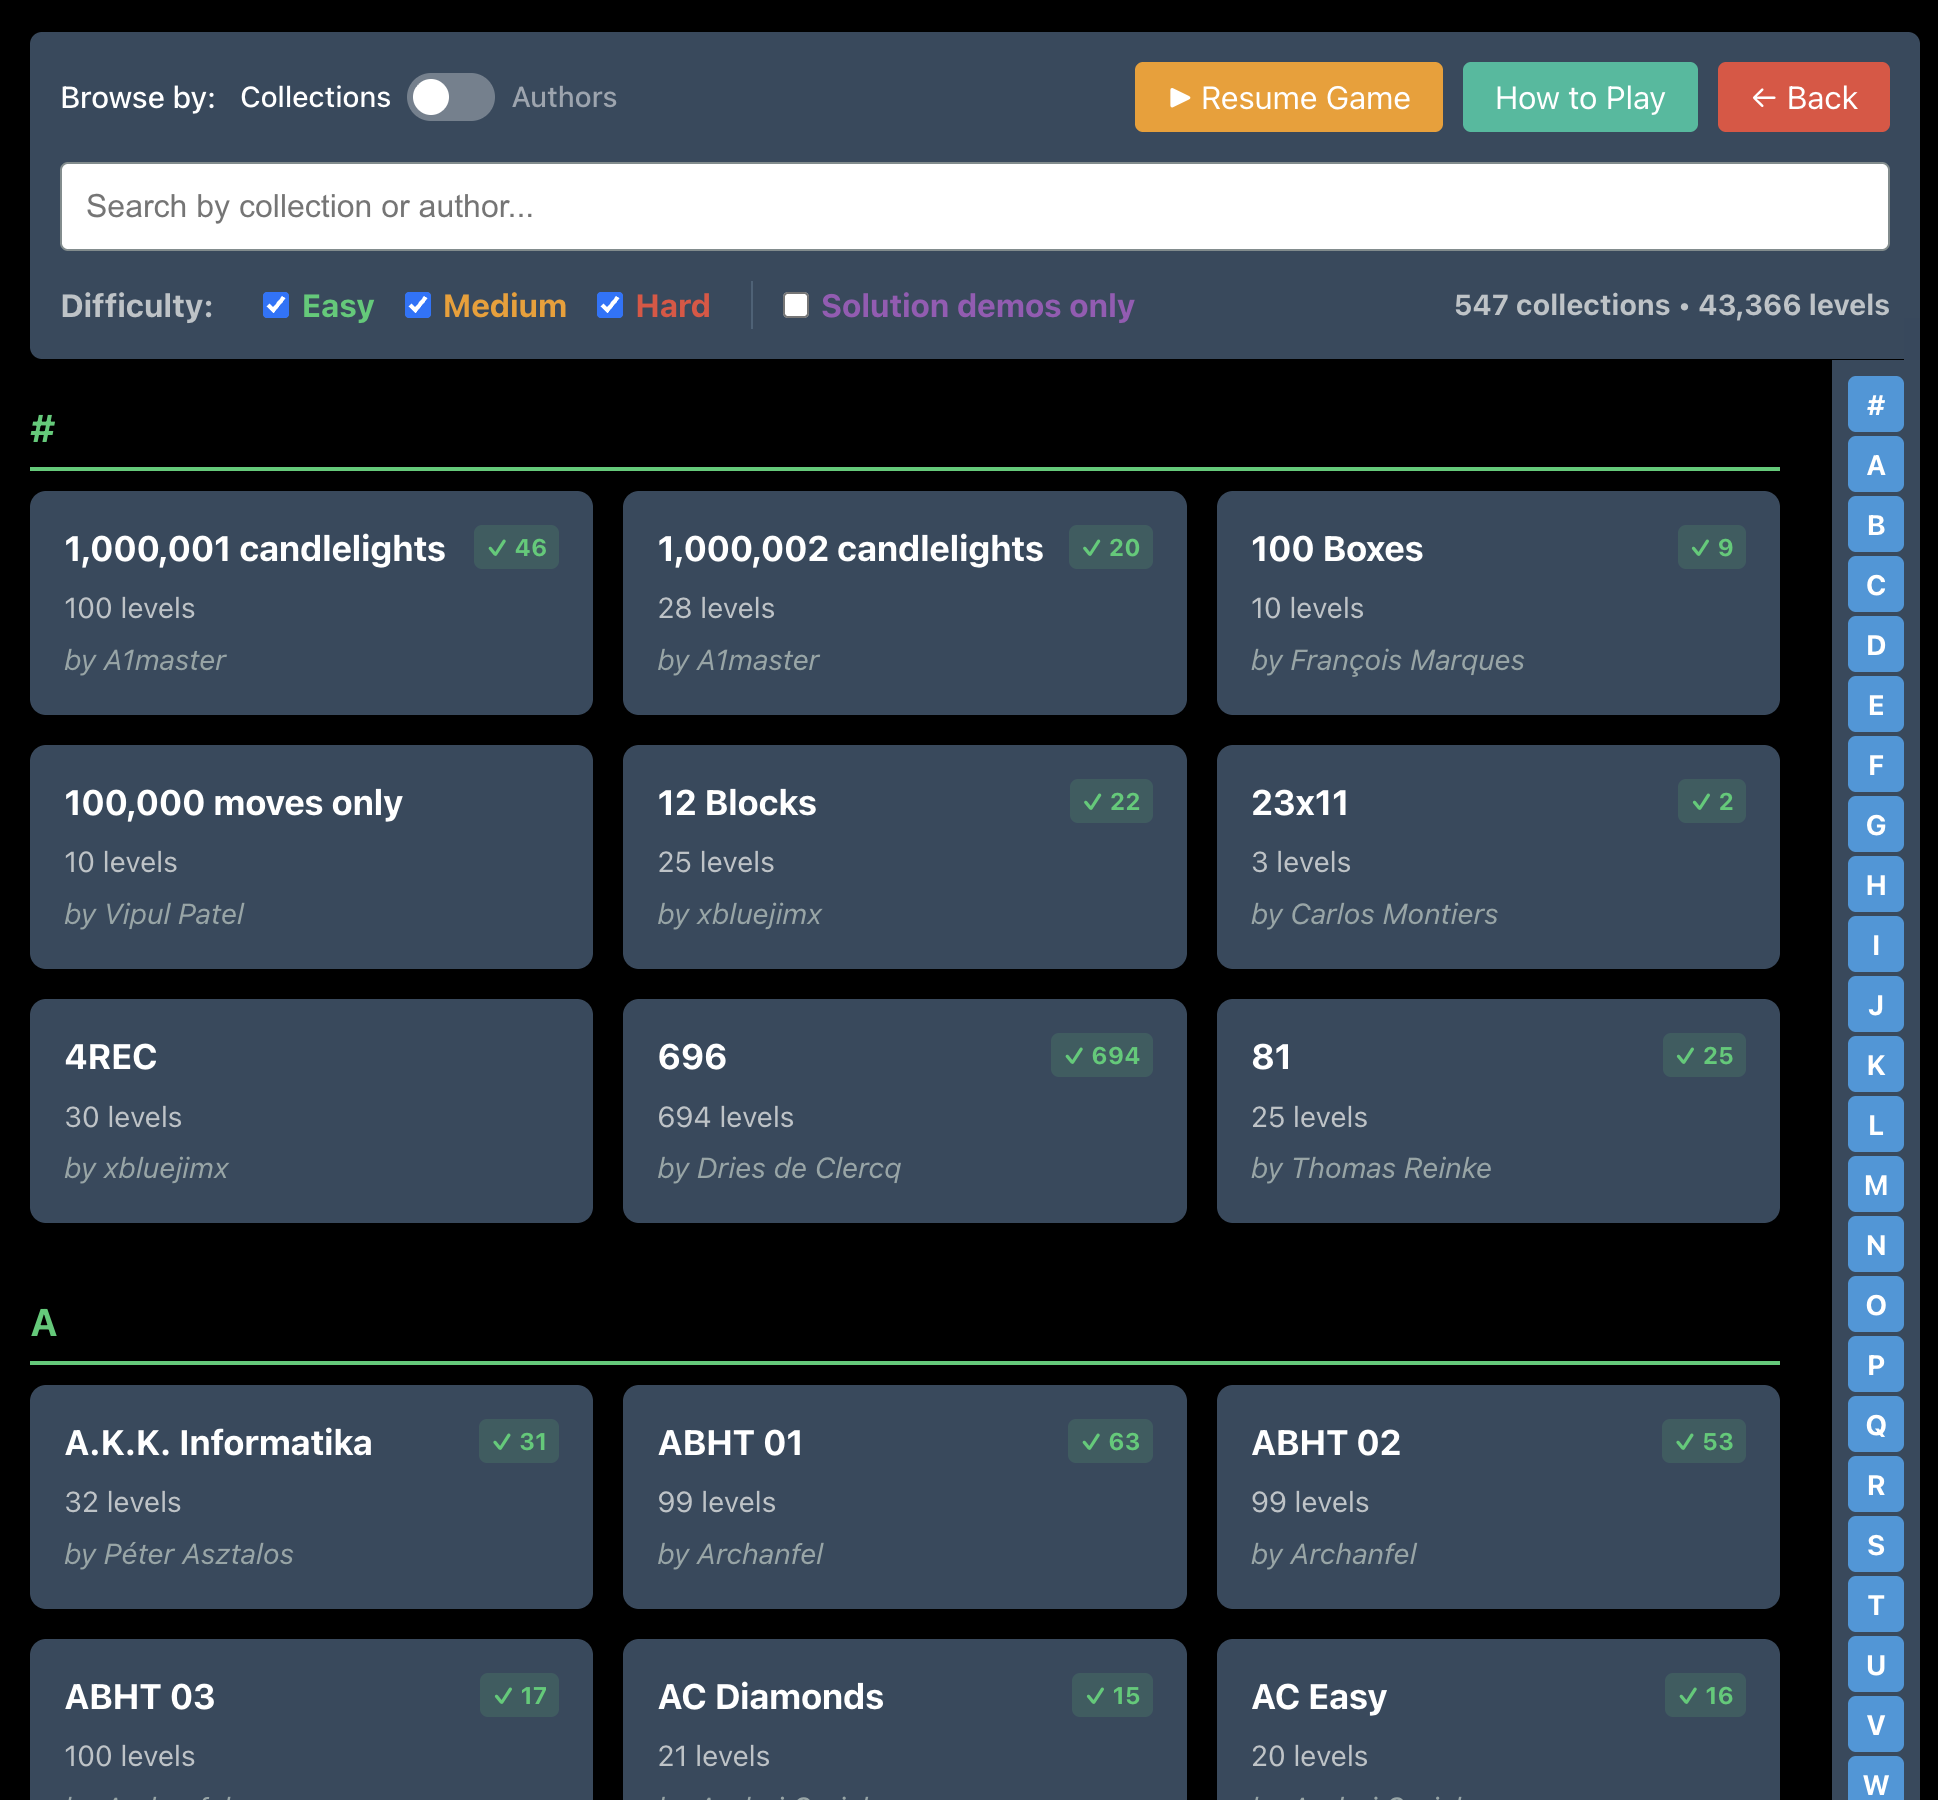The height and width of the screenshot is (1800, 1938).
Task: Jump to letter M in the index
Action: [1875, 1185]
